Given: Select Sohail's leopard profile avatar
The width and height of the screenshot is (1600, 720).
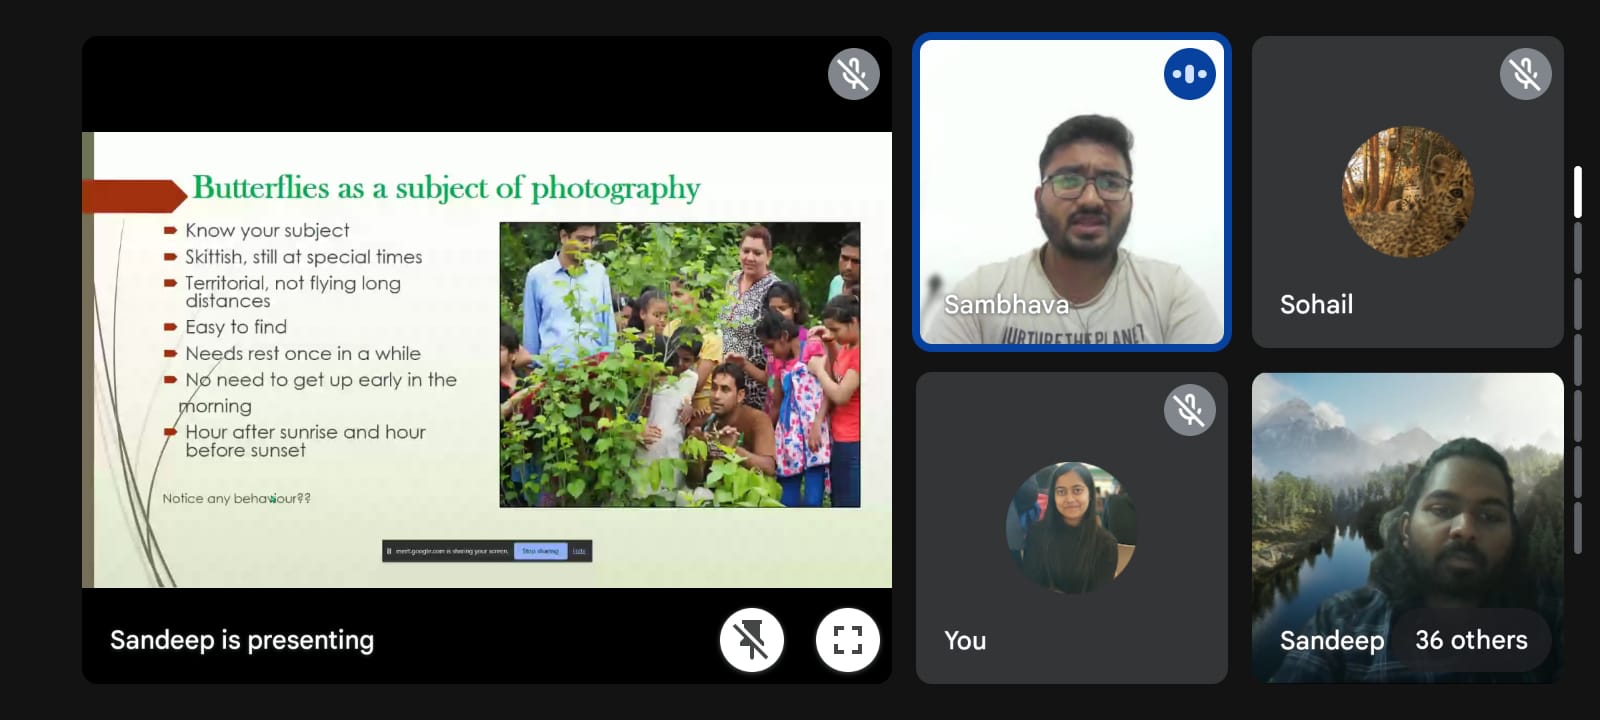Looking at the screenshot, I should point(1407,192).
